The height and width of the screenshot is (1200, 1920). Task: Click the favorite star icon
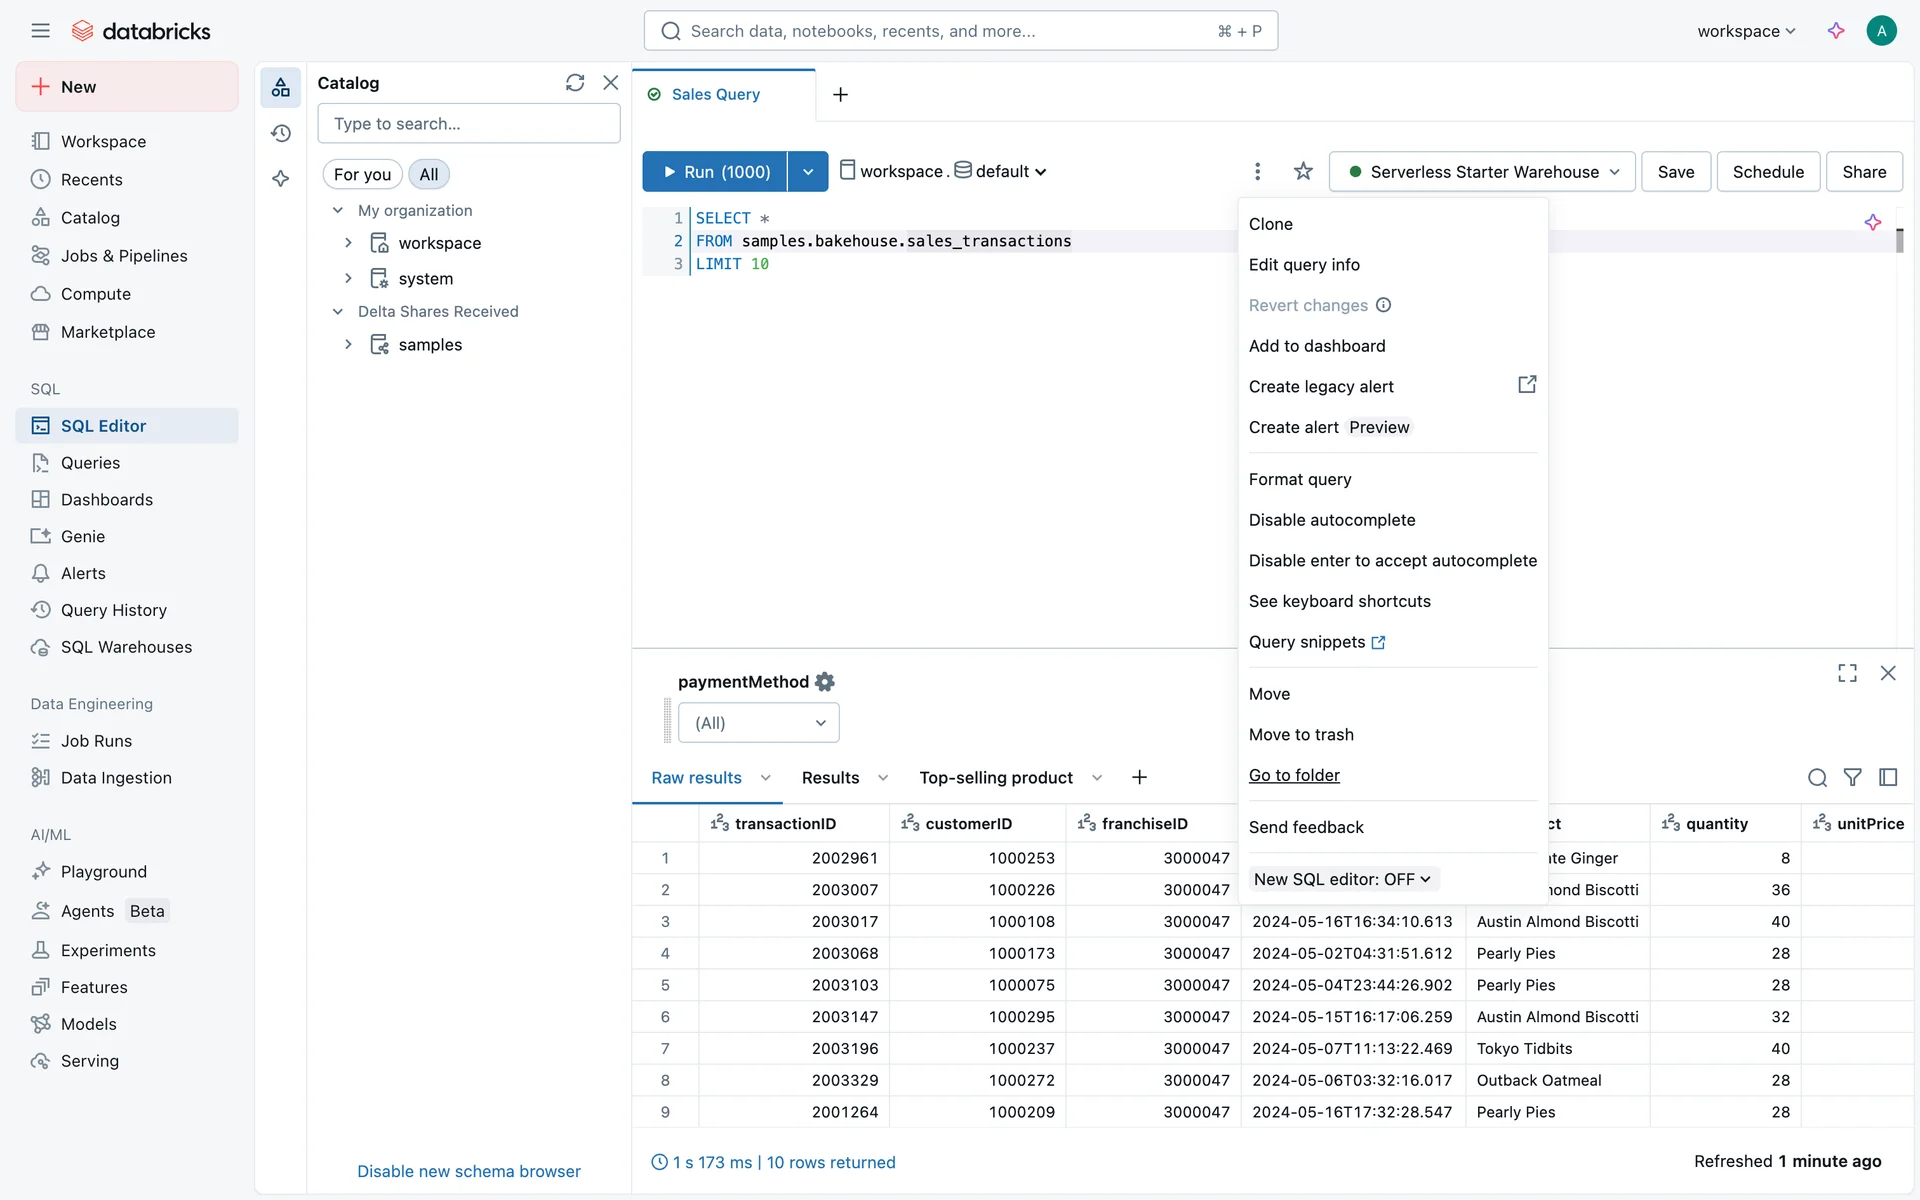tap(1302, 172)
